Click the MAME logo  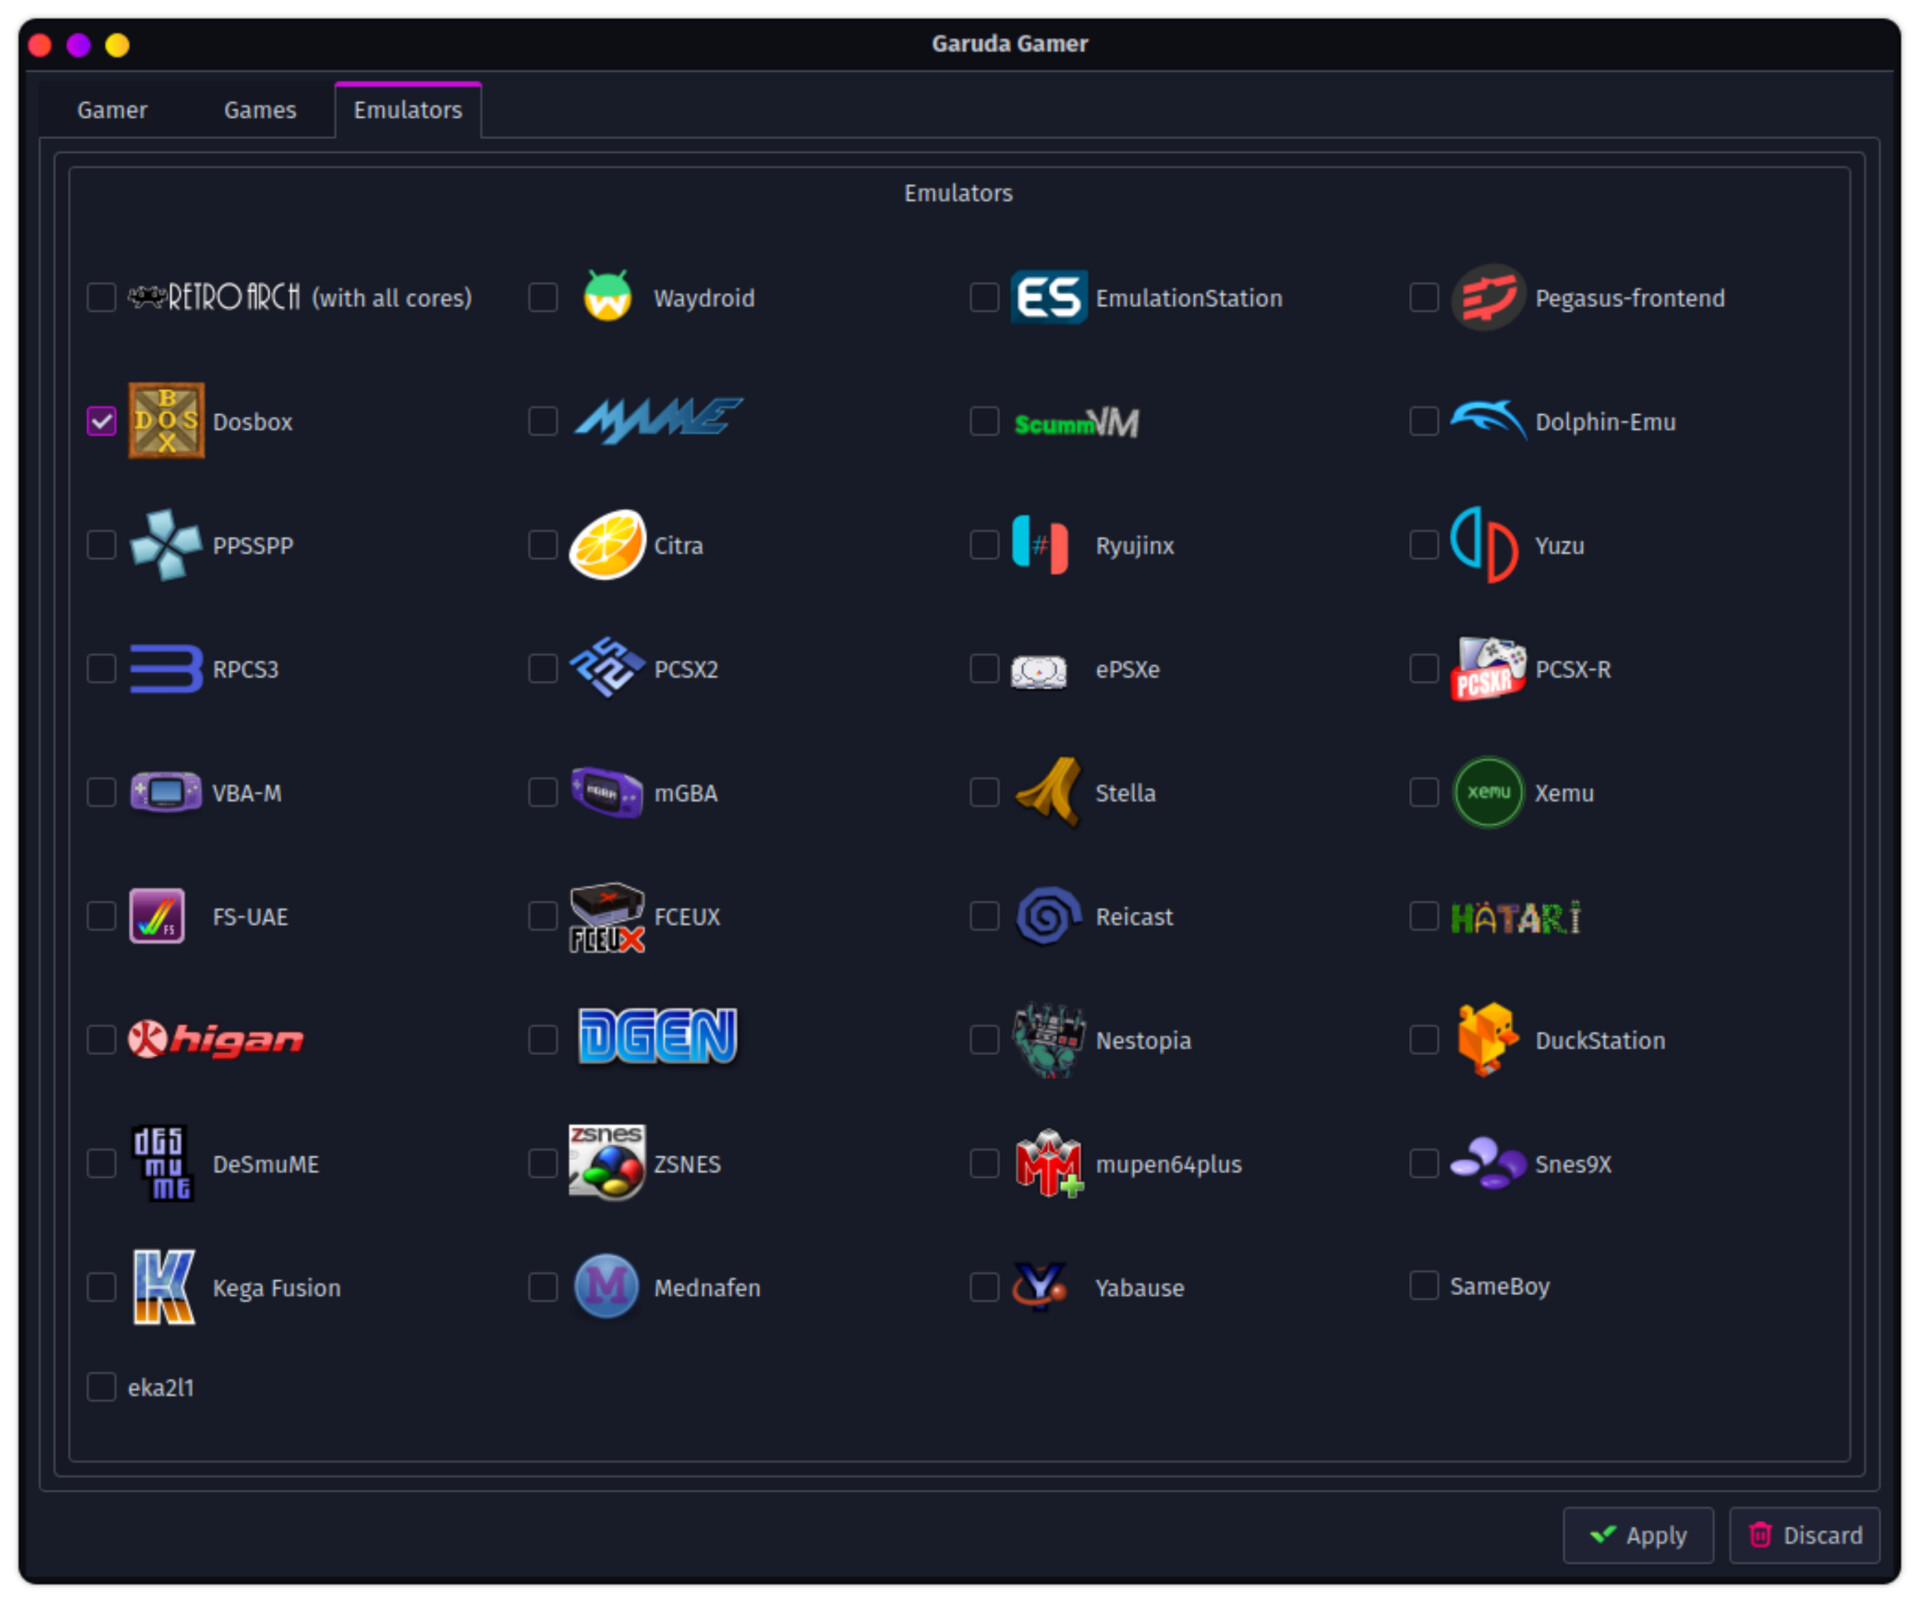[657, 419]
